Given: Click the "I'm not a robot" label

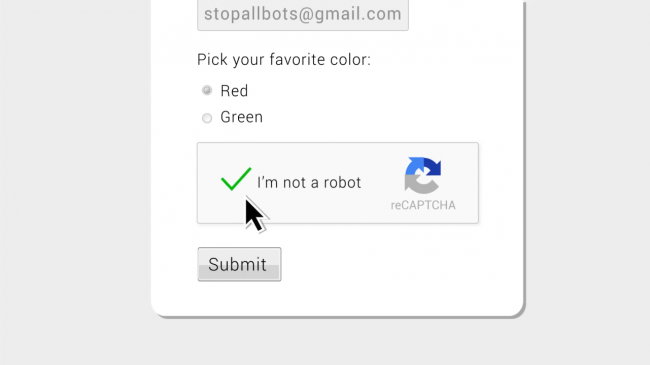Looking at the screenshot, I should (309, 182).
